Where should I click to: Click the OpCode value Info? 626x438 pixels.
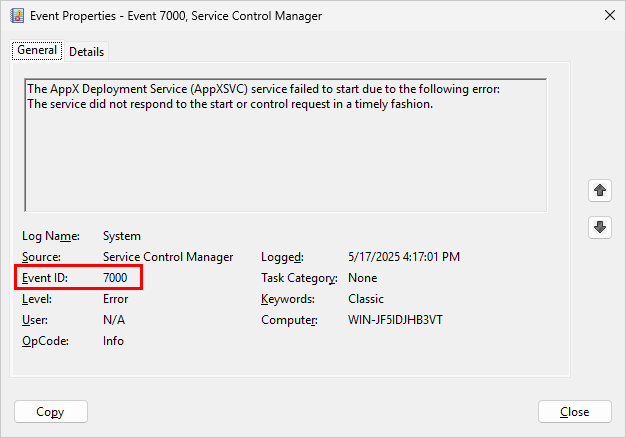(x=113, y=341)
